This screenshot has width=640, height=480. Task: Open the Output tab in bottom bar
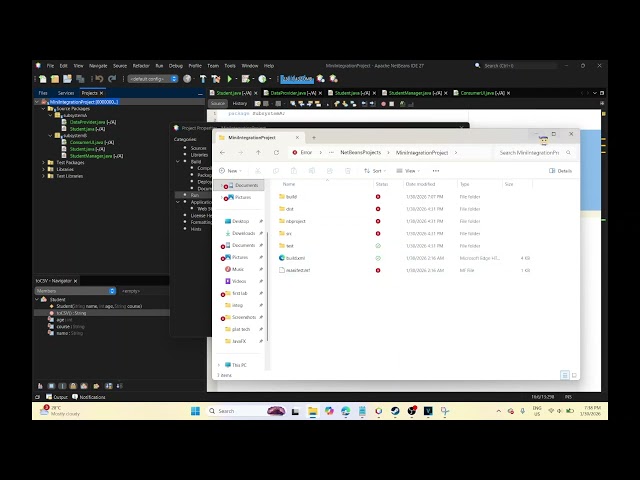(57, 397)
